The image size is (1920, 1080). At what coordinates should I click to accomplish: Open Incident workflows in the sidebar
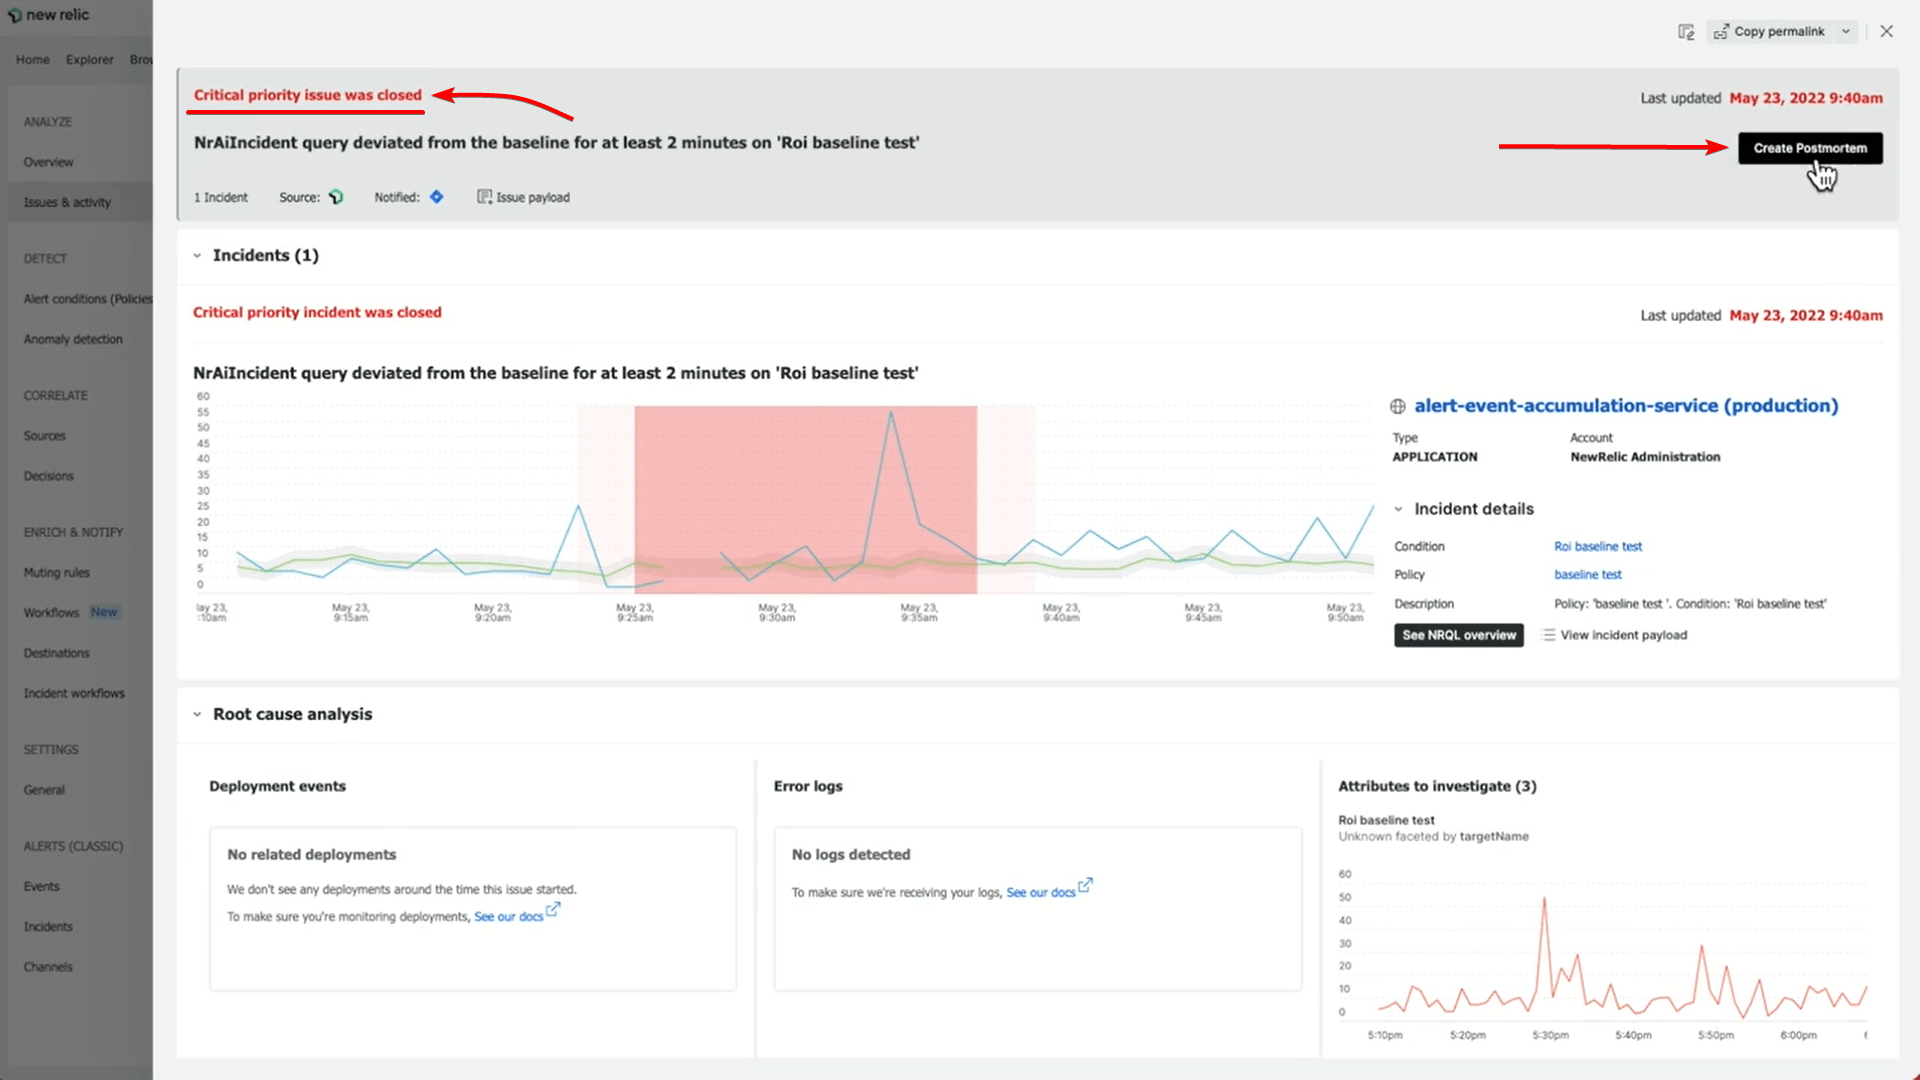(74, 693)
